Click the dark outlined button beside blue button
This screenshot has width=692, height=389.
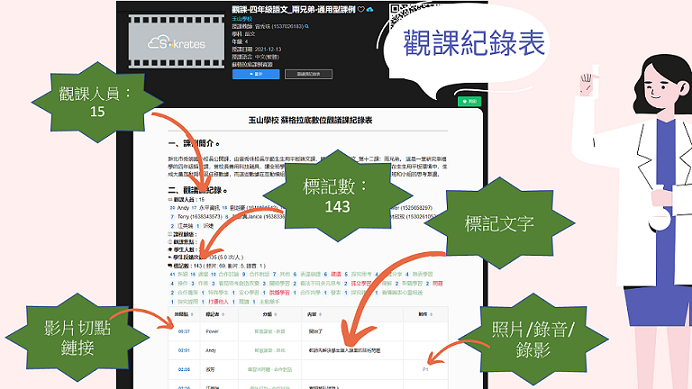(x=308, y=74)
